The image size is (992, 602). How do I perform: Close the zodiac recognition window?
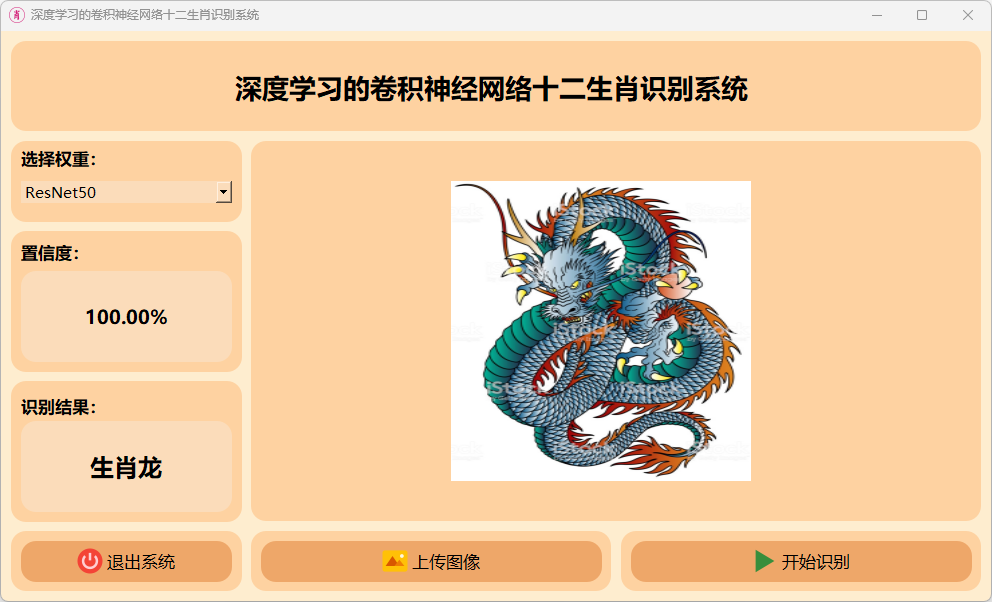(967, 15)
